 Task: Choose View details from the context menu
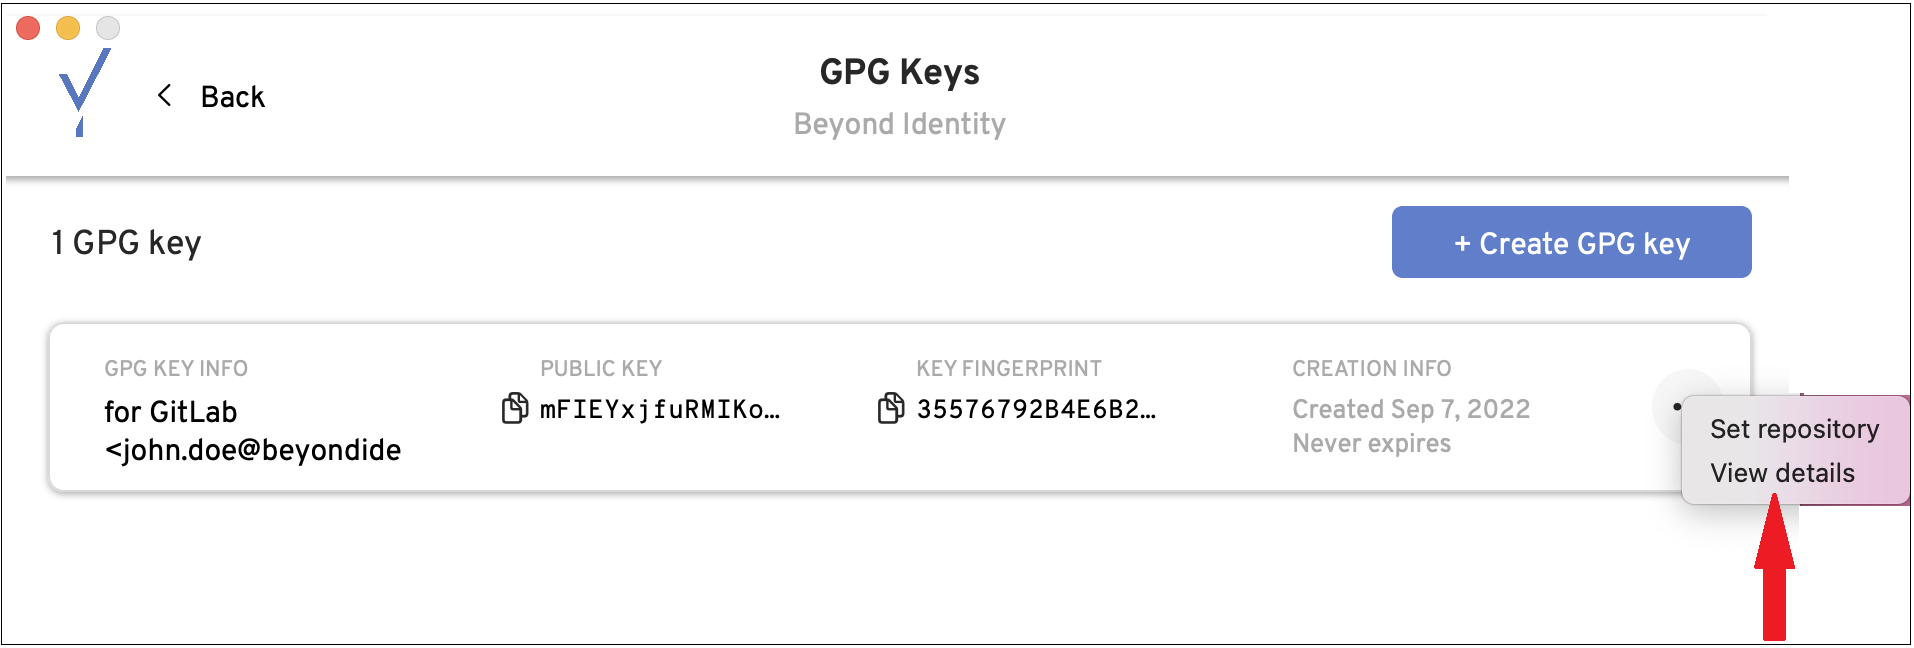1782,473
